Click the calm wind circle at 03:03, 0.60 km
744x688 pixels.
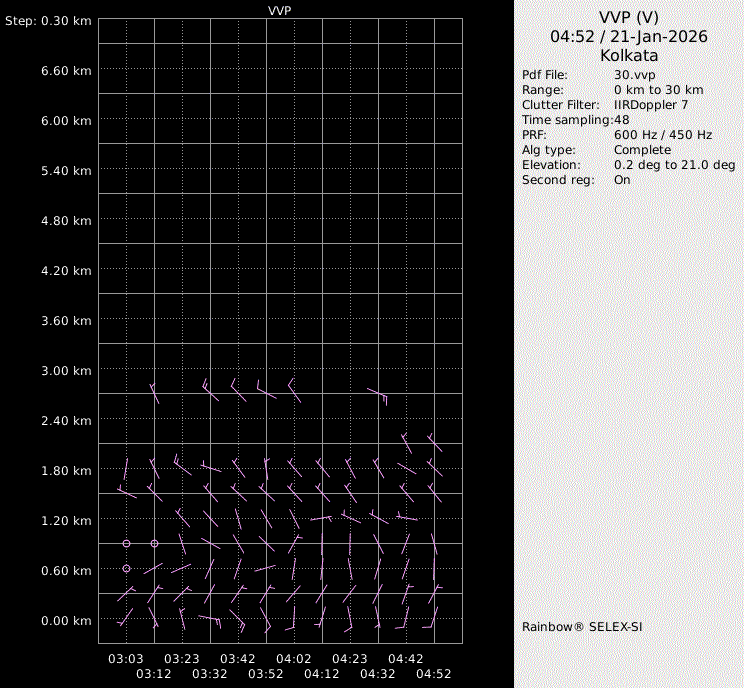click(x=126, y=568)
